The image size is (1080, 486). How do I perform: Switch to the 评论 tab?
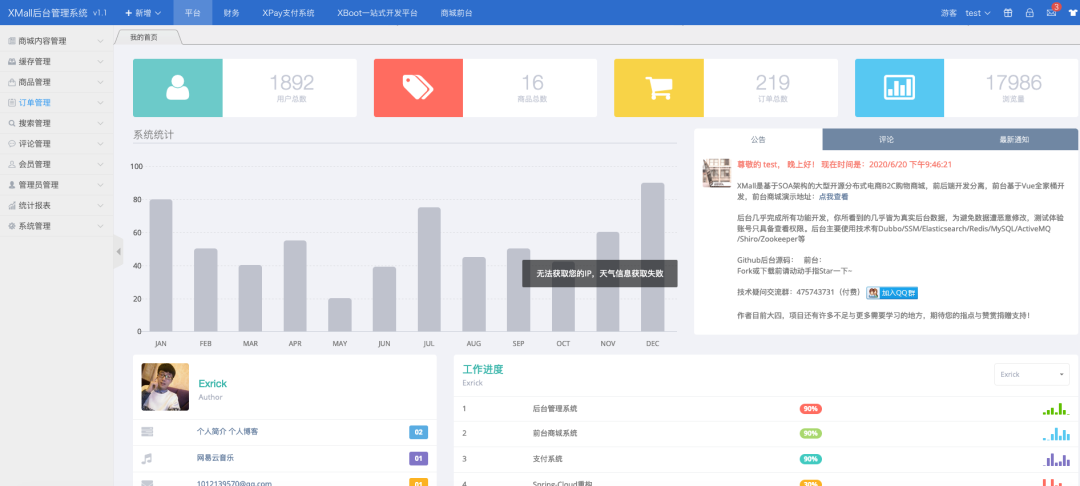tap(886, 139)
